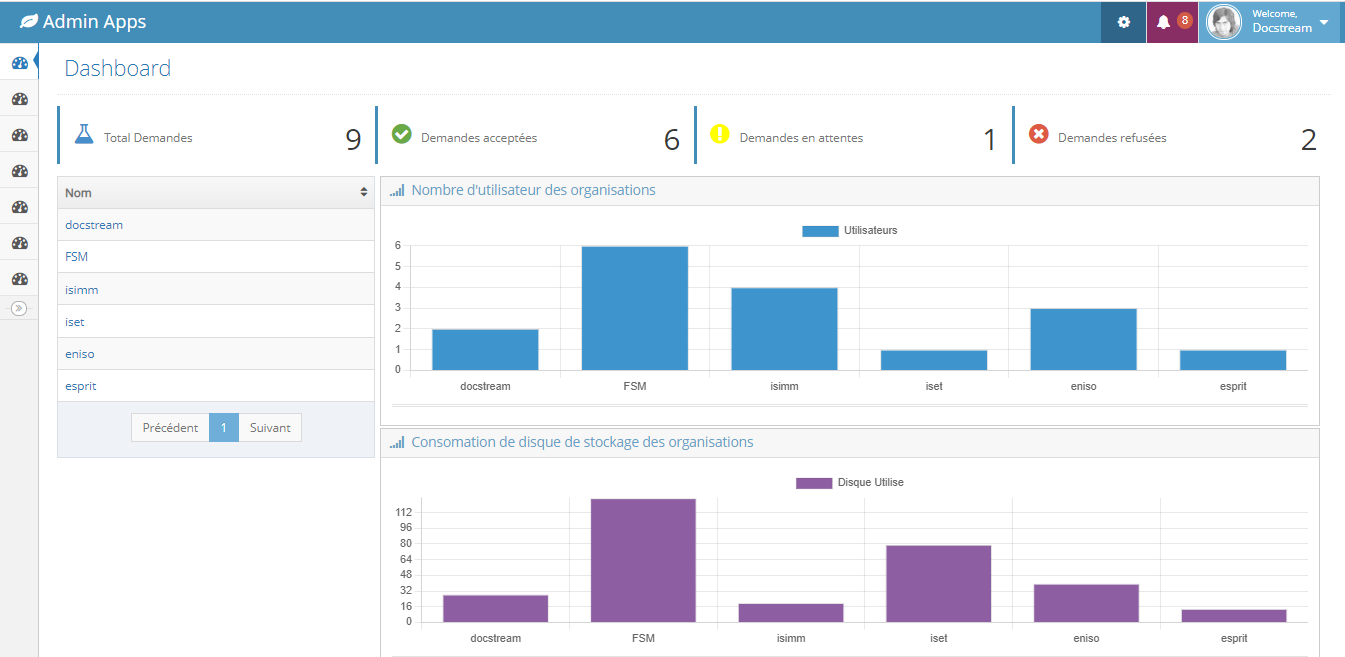This screenshot has width=1345, height=657.
Task: Click the Demandes refusées label
Action: (1112, 138)
